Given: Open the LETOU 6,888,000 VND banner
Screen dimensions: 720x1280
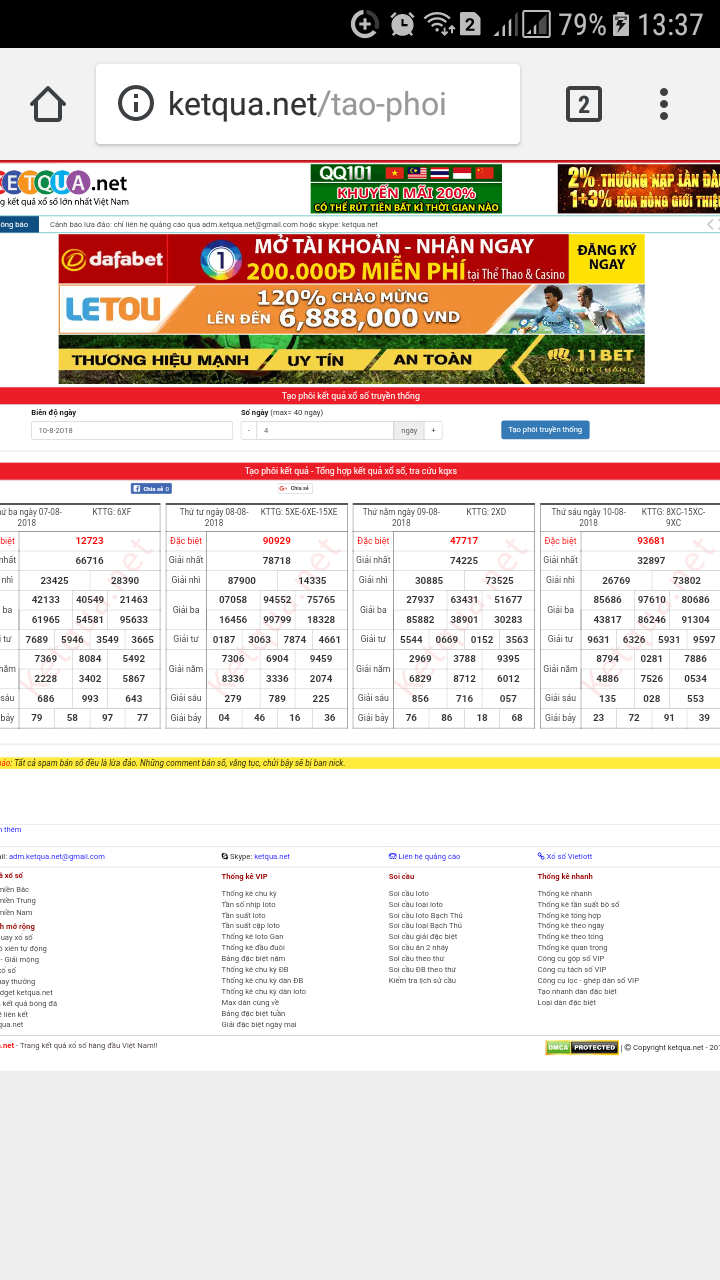Looking at the screenshot, I should coord(351,309).
